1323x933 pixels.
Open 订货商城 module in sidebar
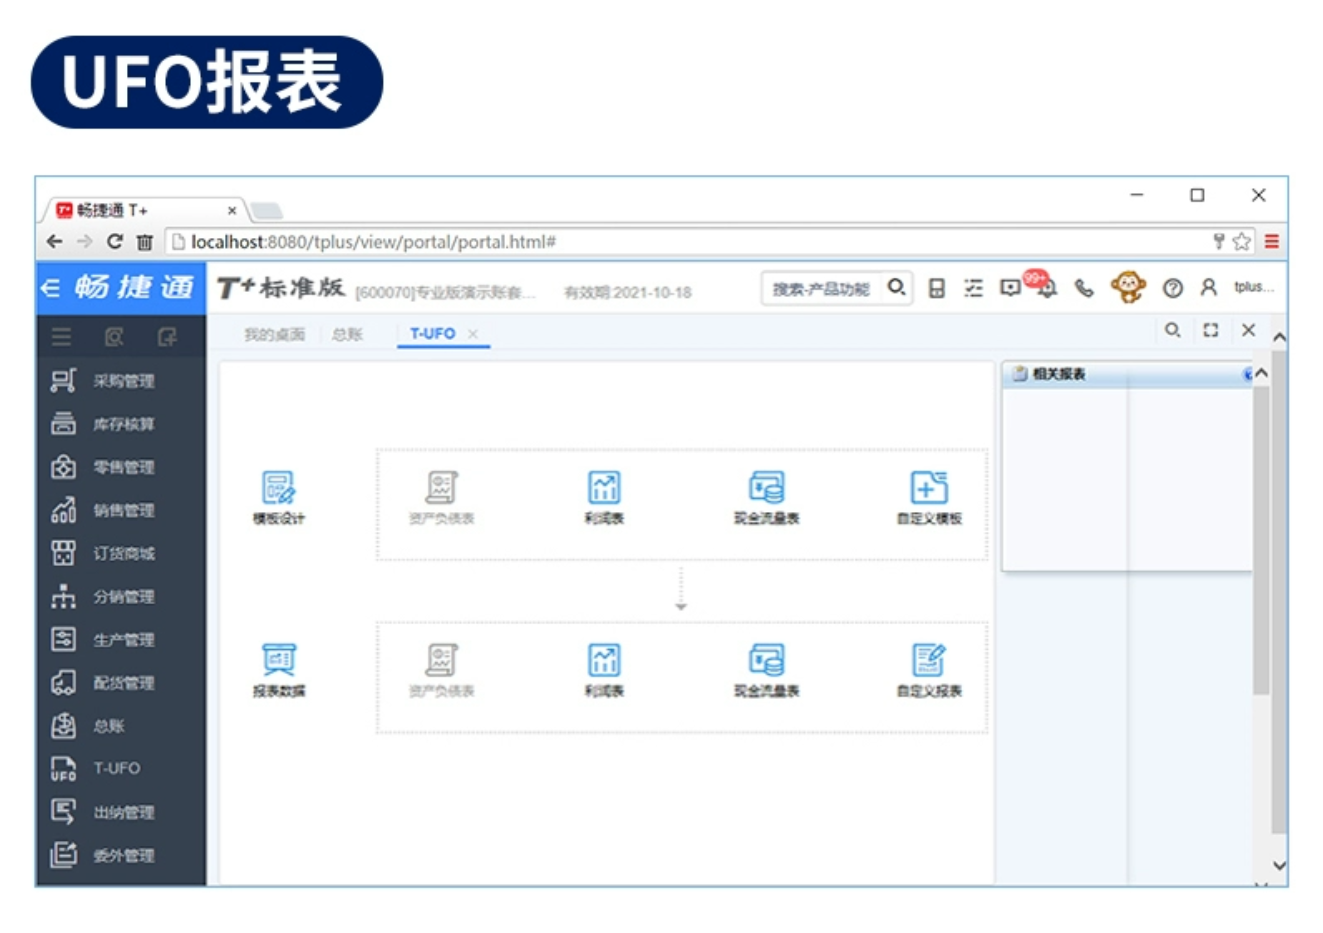point(103,553)
